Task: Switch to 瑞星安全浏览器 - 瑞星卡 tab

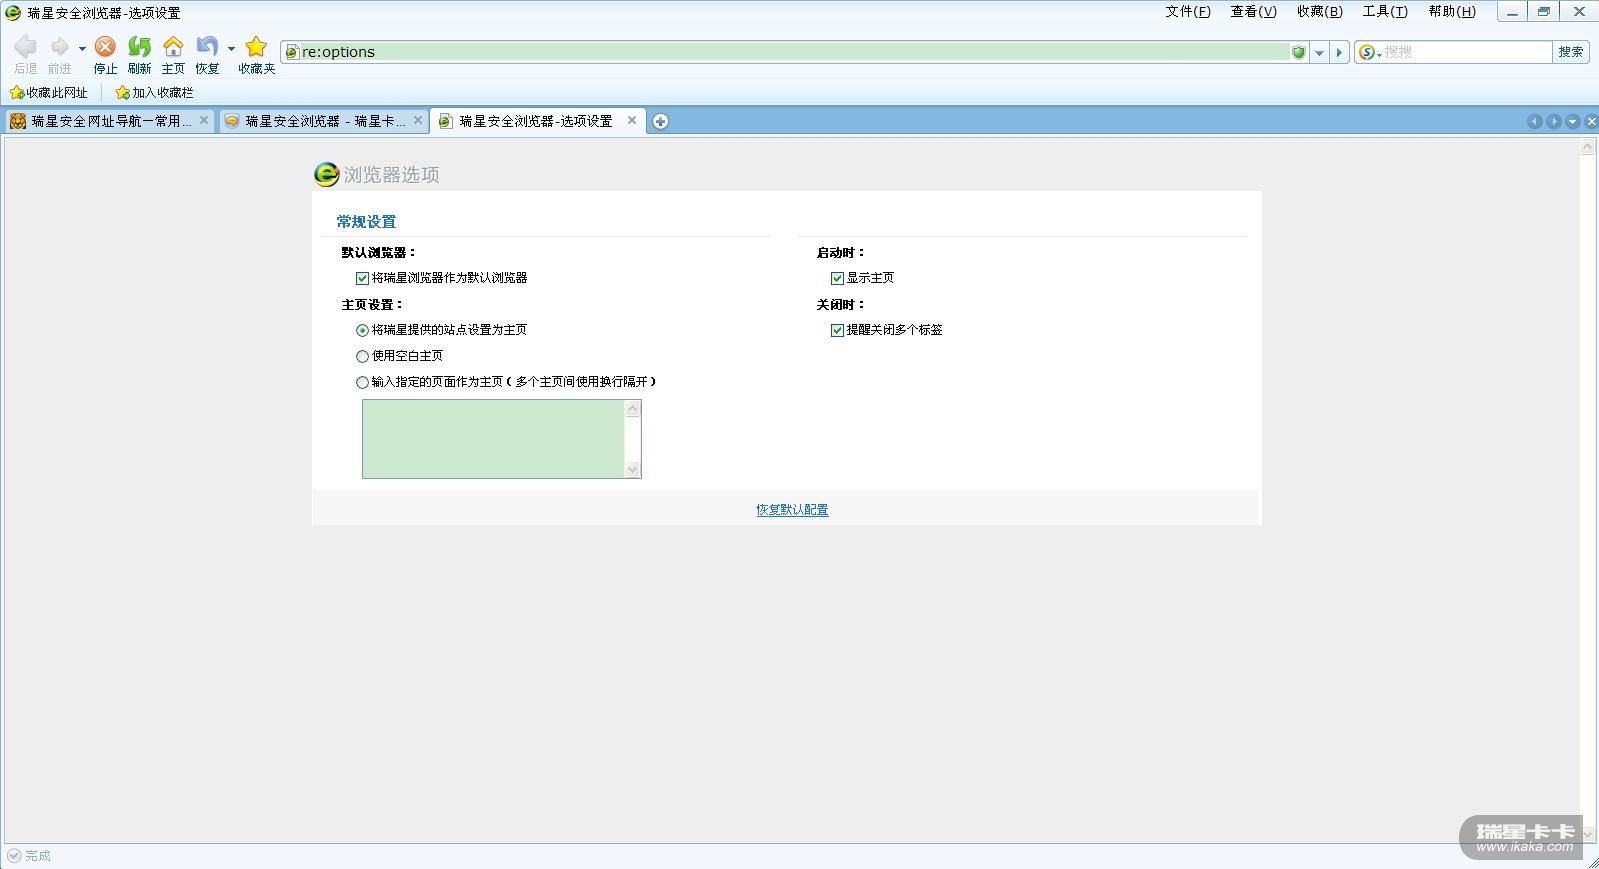Action: click(x=323, y=121)
